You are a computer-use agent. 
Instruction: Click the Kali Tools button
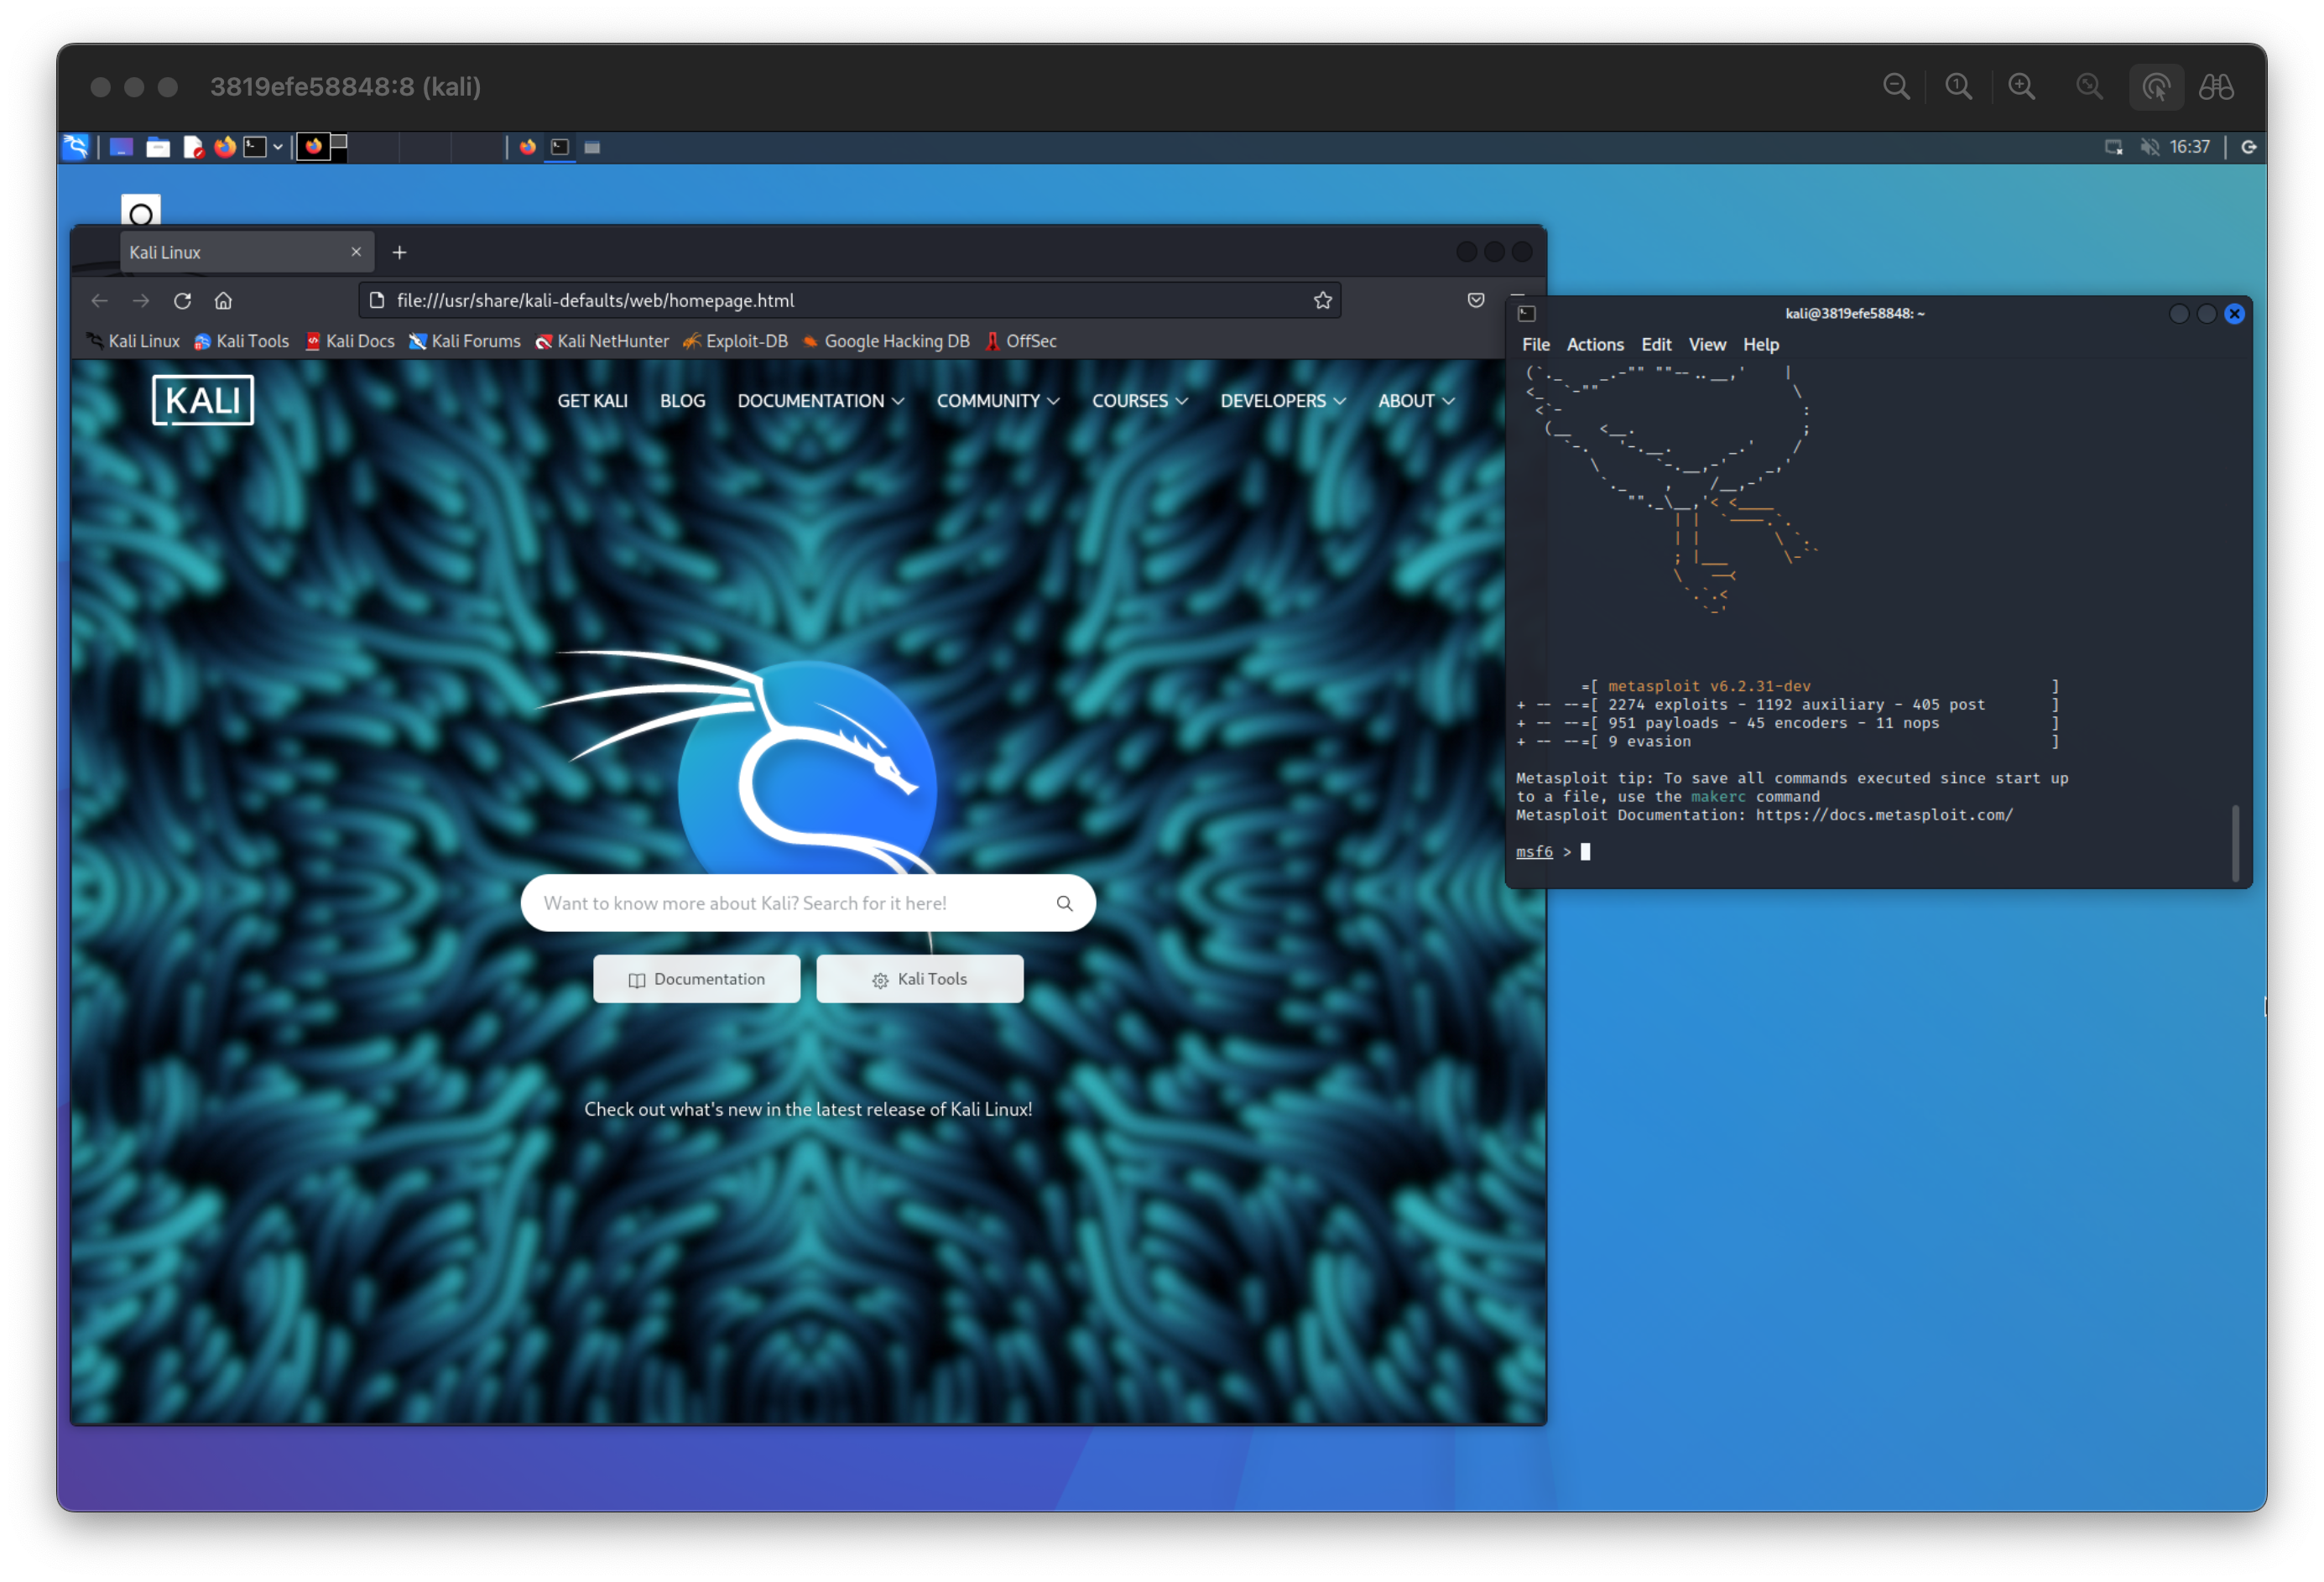[x=919, y=979]
